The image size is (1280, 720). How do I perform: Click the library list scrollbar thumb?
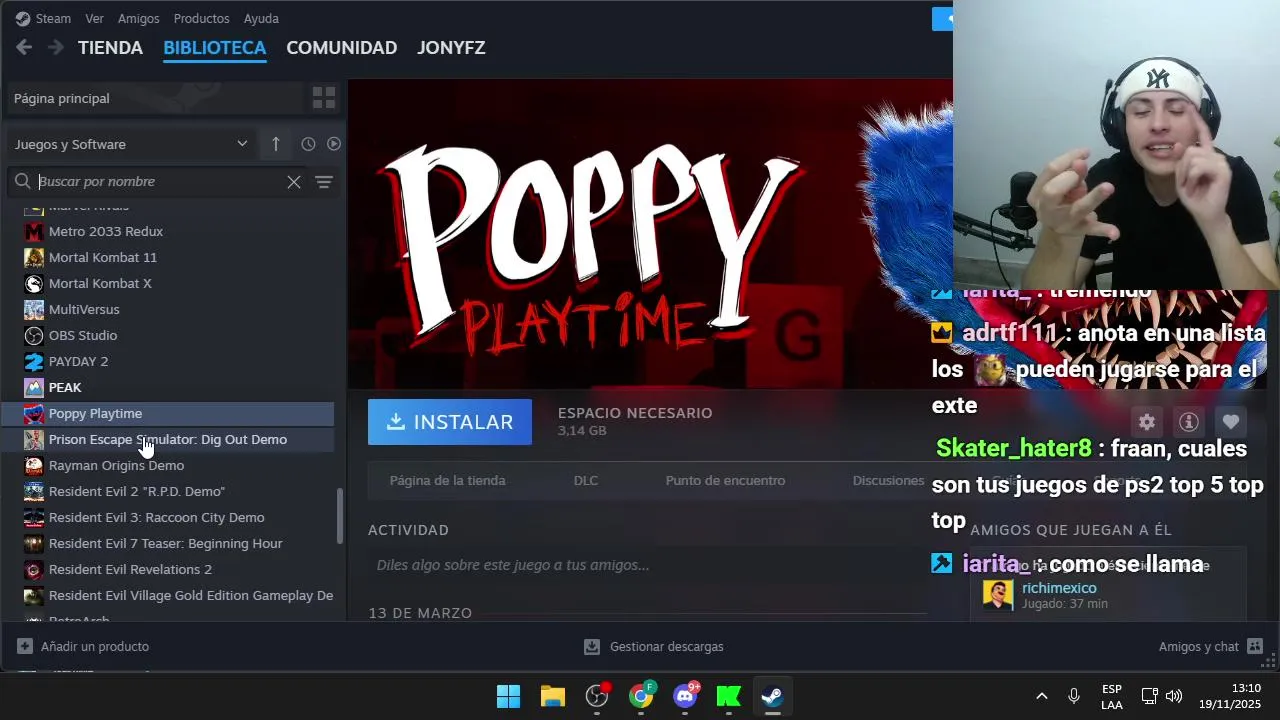(x=339, y=515)
